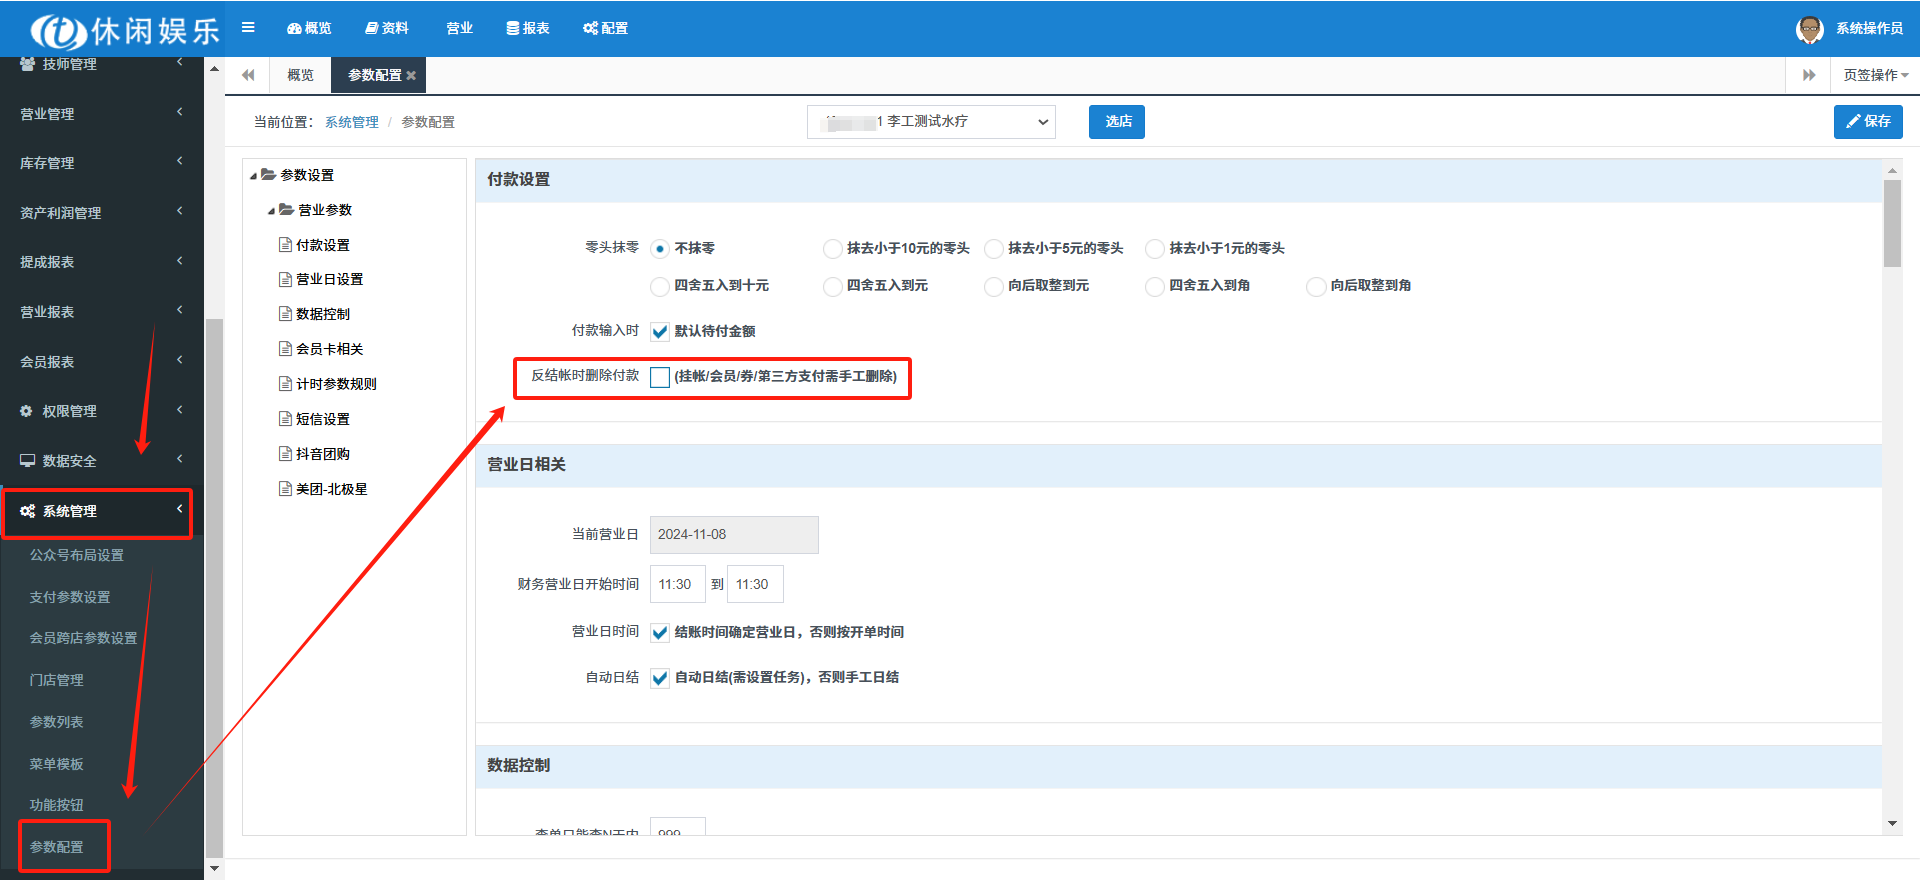The height and width of the screenshot is (880, 1920).
Task: Open the store selection dropdown
Action: (931, 122)
